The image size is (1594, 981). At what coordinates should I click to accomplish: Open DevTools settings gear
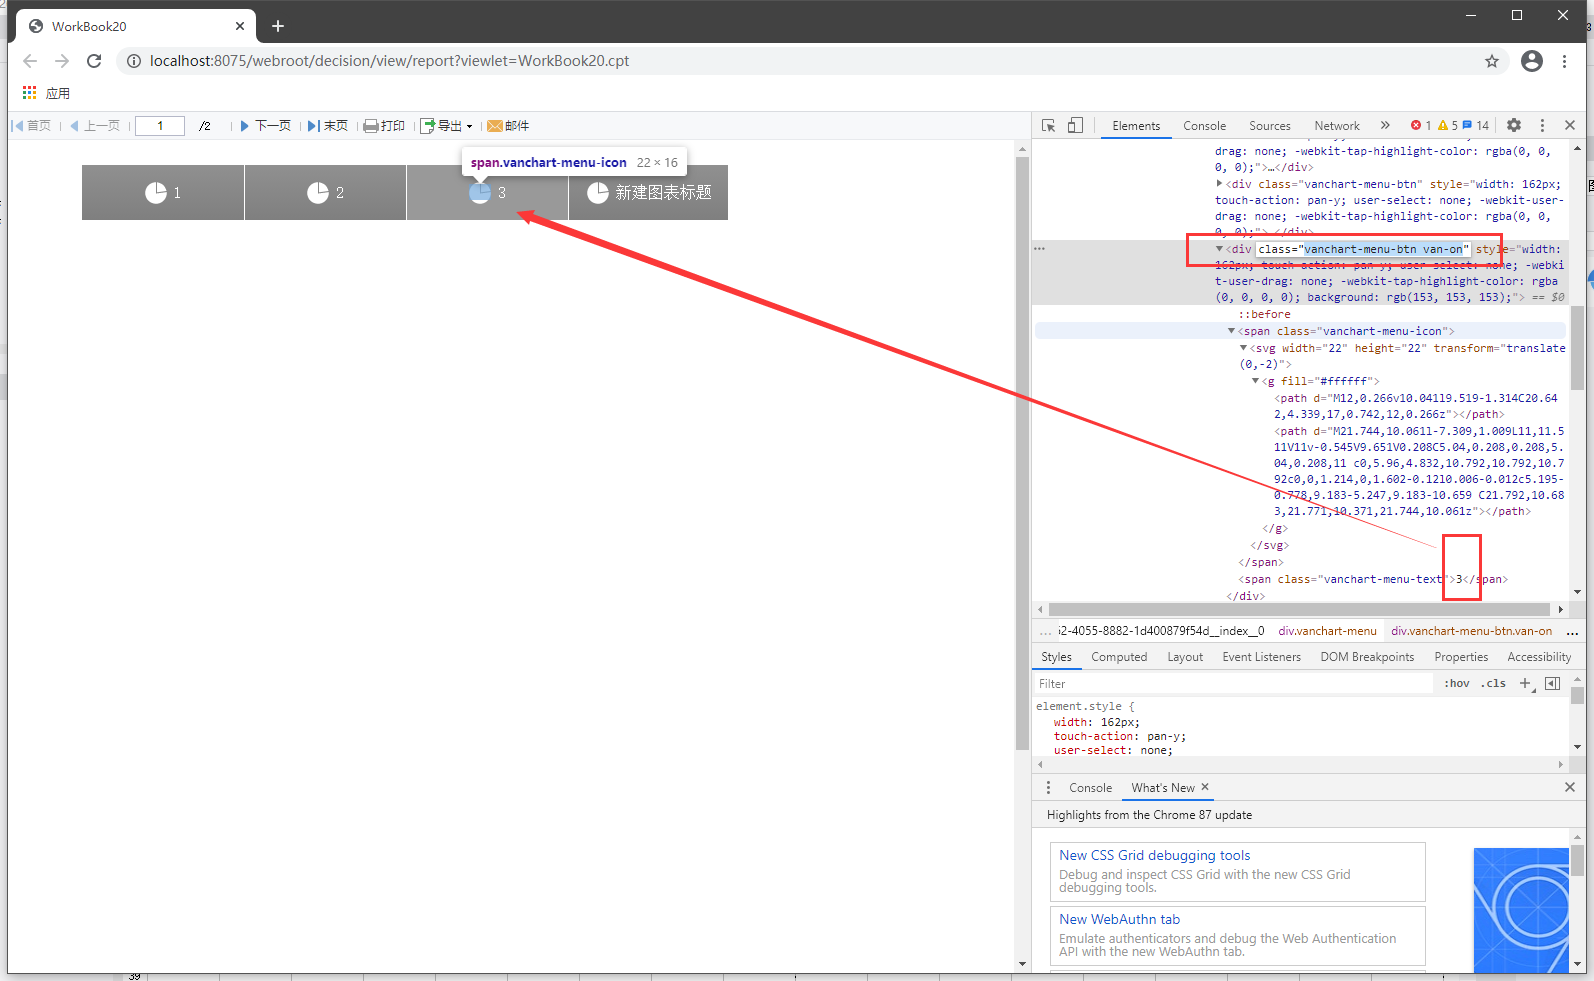[x=1514, y=125]
